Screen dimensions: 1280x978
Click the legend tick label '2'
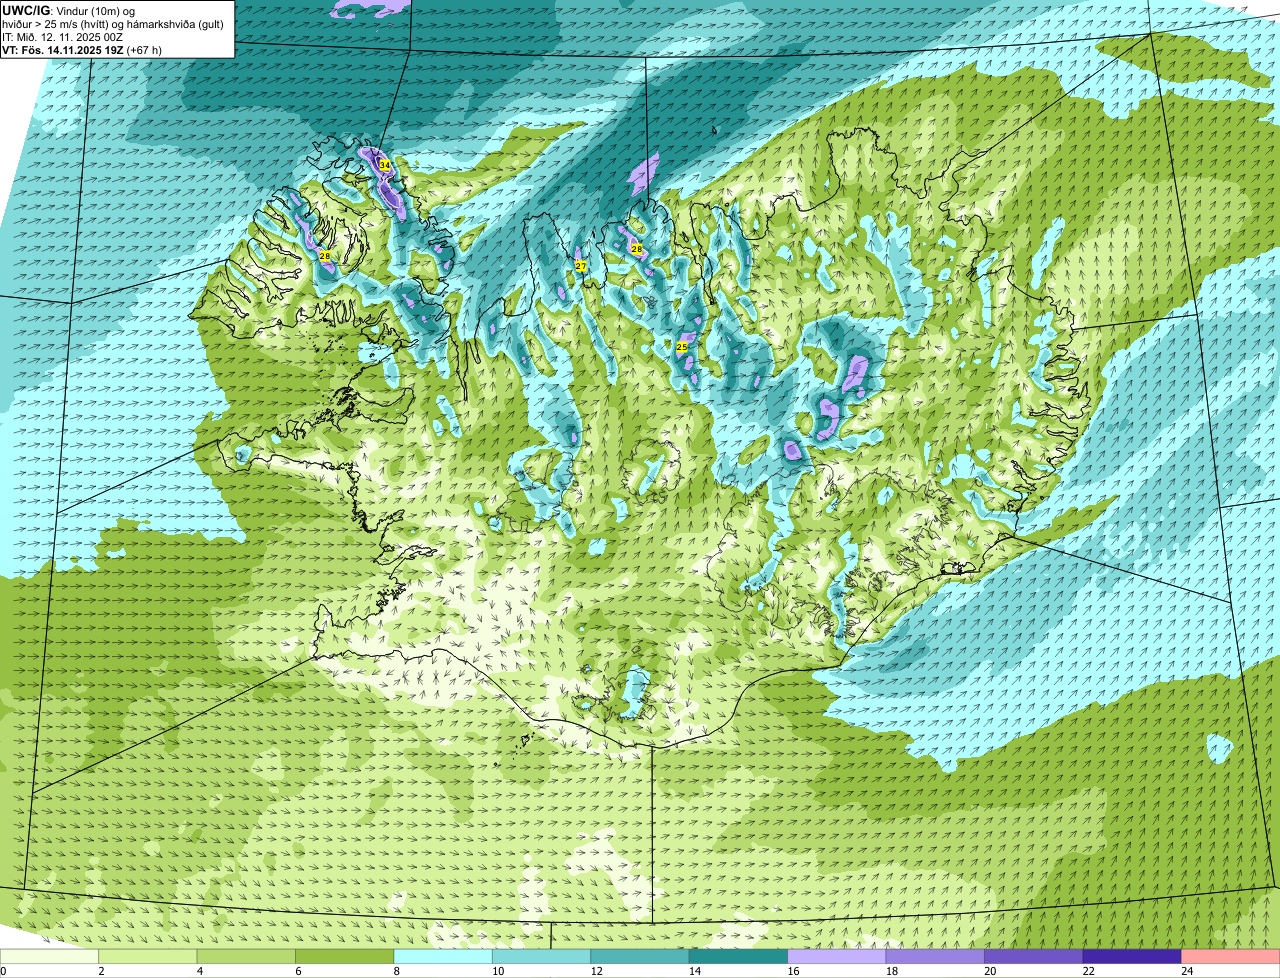[x=101, y=971]
